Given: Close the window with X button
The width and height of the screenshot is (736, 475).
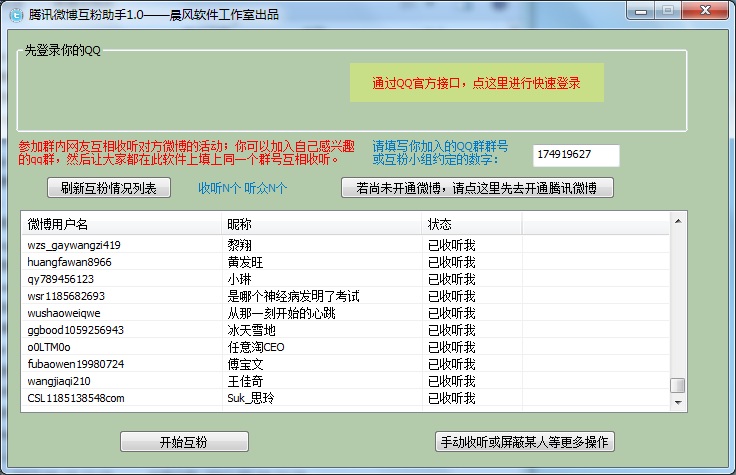Looking at the screenshot, I should [x=705, y=10].
